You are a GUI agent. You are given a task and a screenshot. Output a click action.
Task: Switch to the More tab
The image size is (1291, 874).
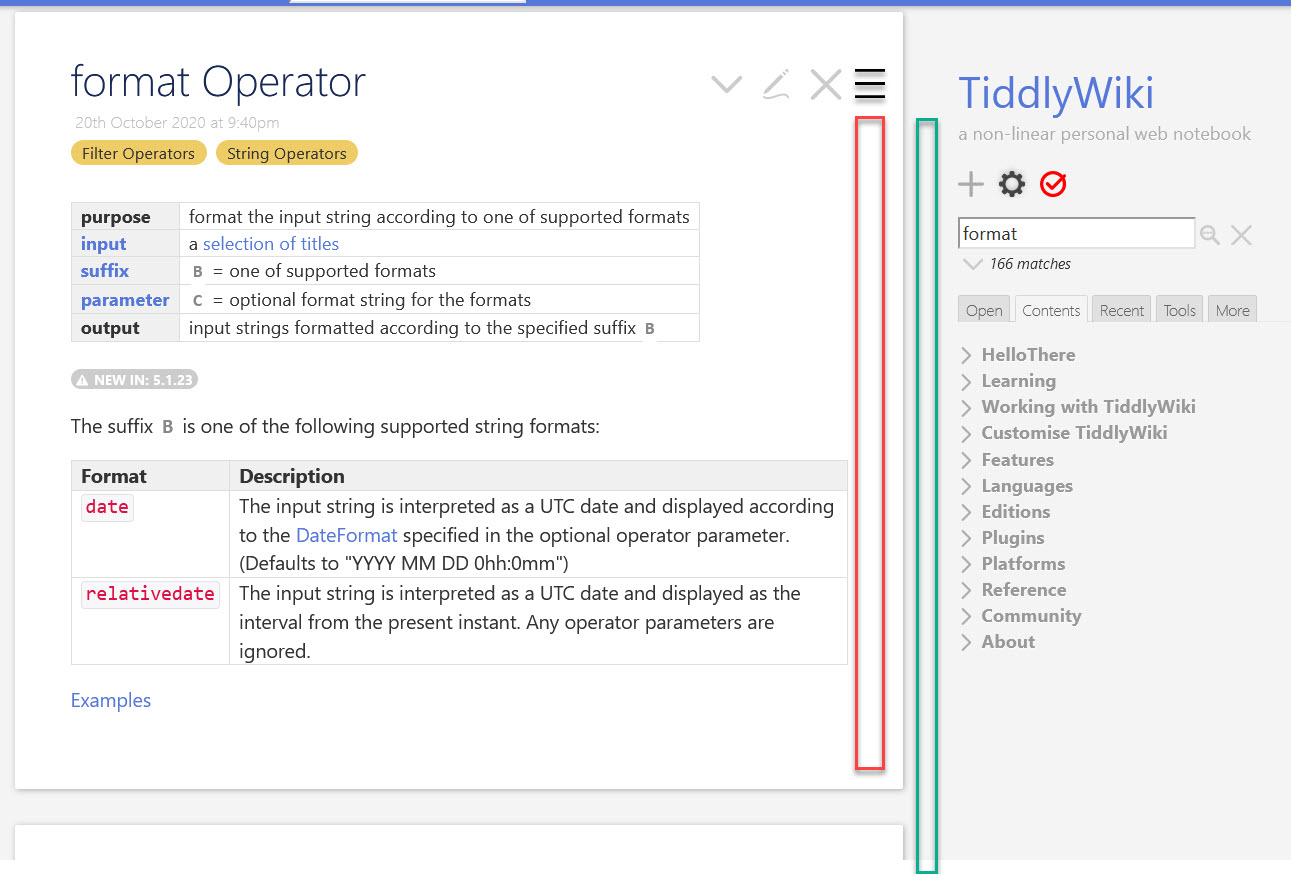(1232, 310)
